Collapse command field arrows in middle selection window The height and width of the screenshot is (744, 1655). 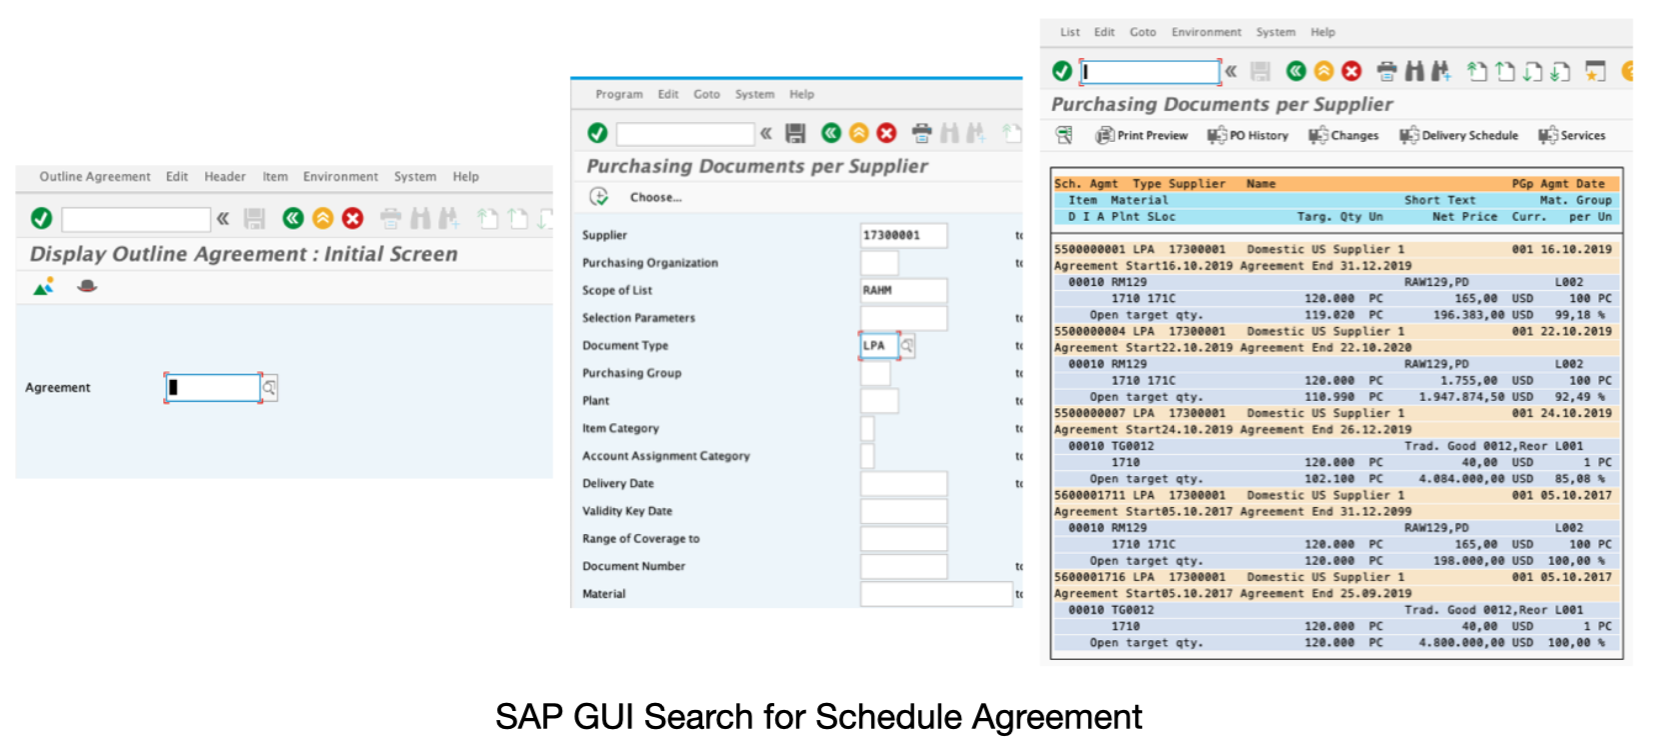coord(766,133)
